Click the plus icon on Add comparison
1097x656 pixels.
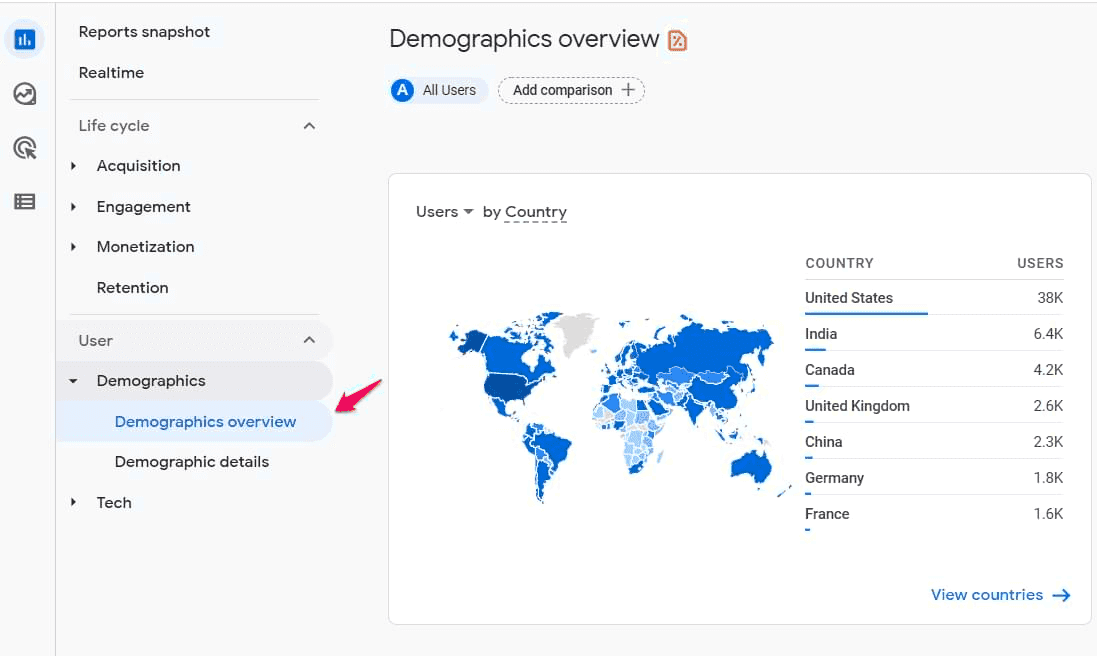[630, 90]
